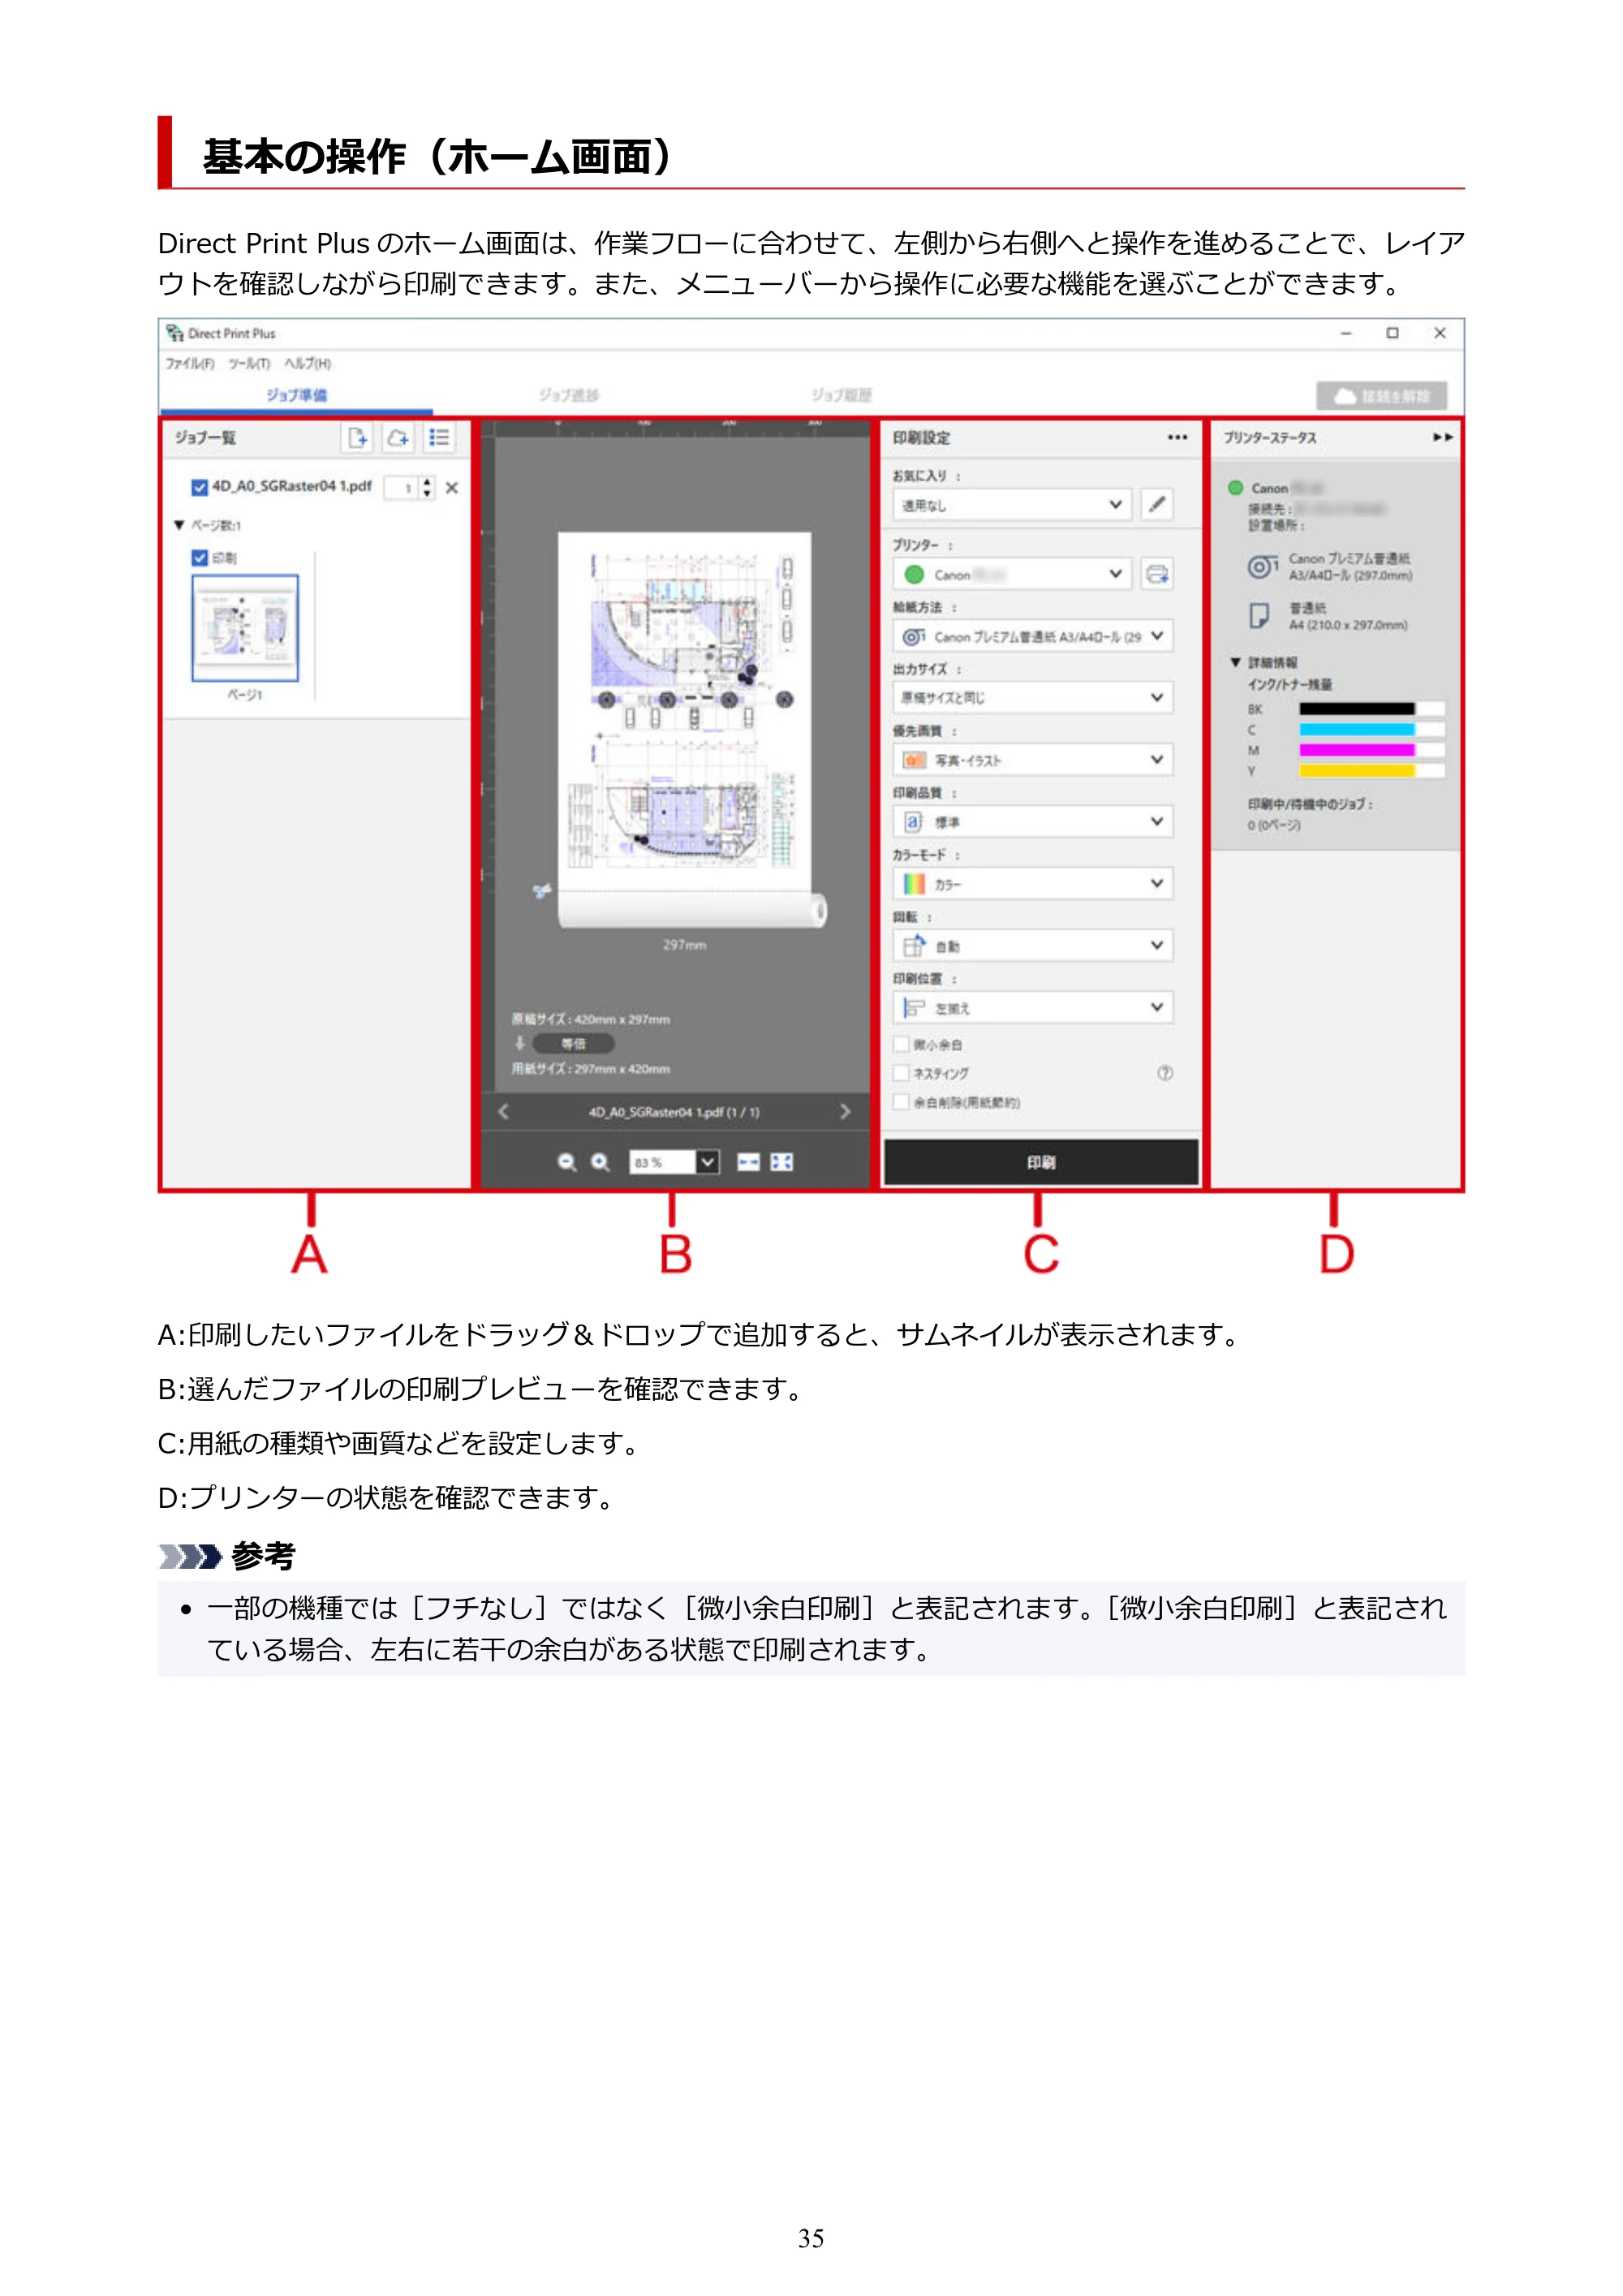Image resolution: width=1623 pixels, height=2296 pixels.
Task: Click the 等倍 scale button
Action: tap(573, 1043)
